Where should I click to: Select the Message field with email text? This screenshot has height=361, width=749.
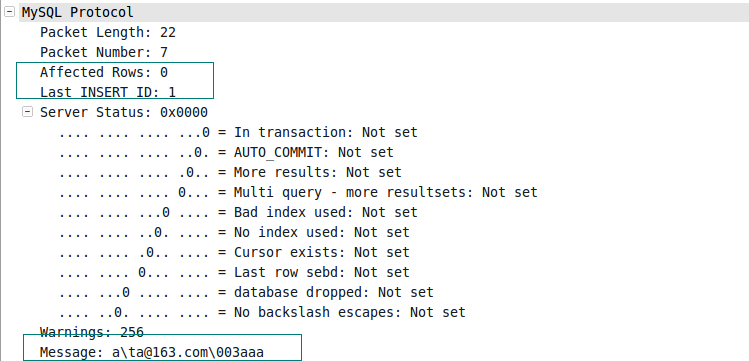pos(152,352)
